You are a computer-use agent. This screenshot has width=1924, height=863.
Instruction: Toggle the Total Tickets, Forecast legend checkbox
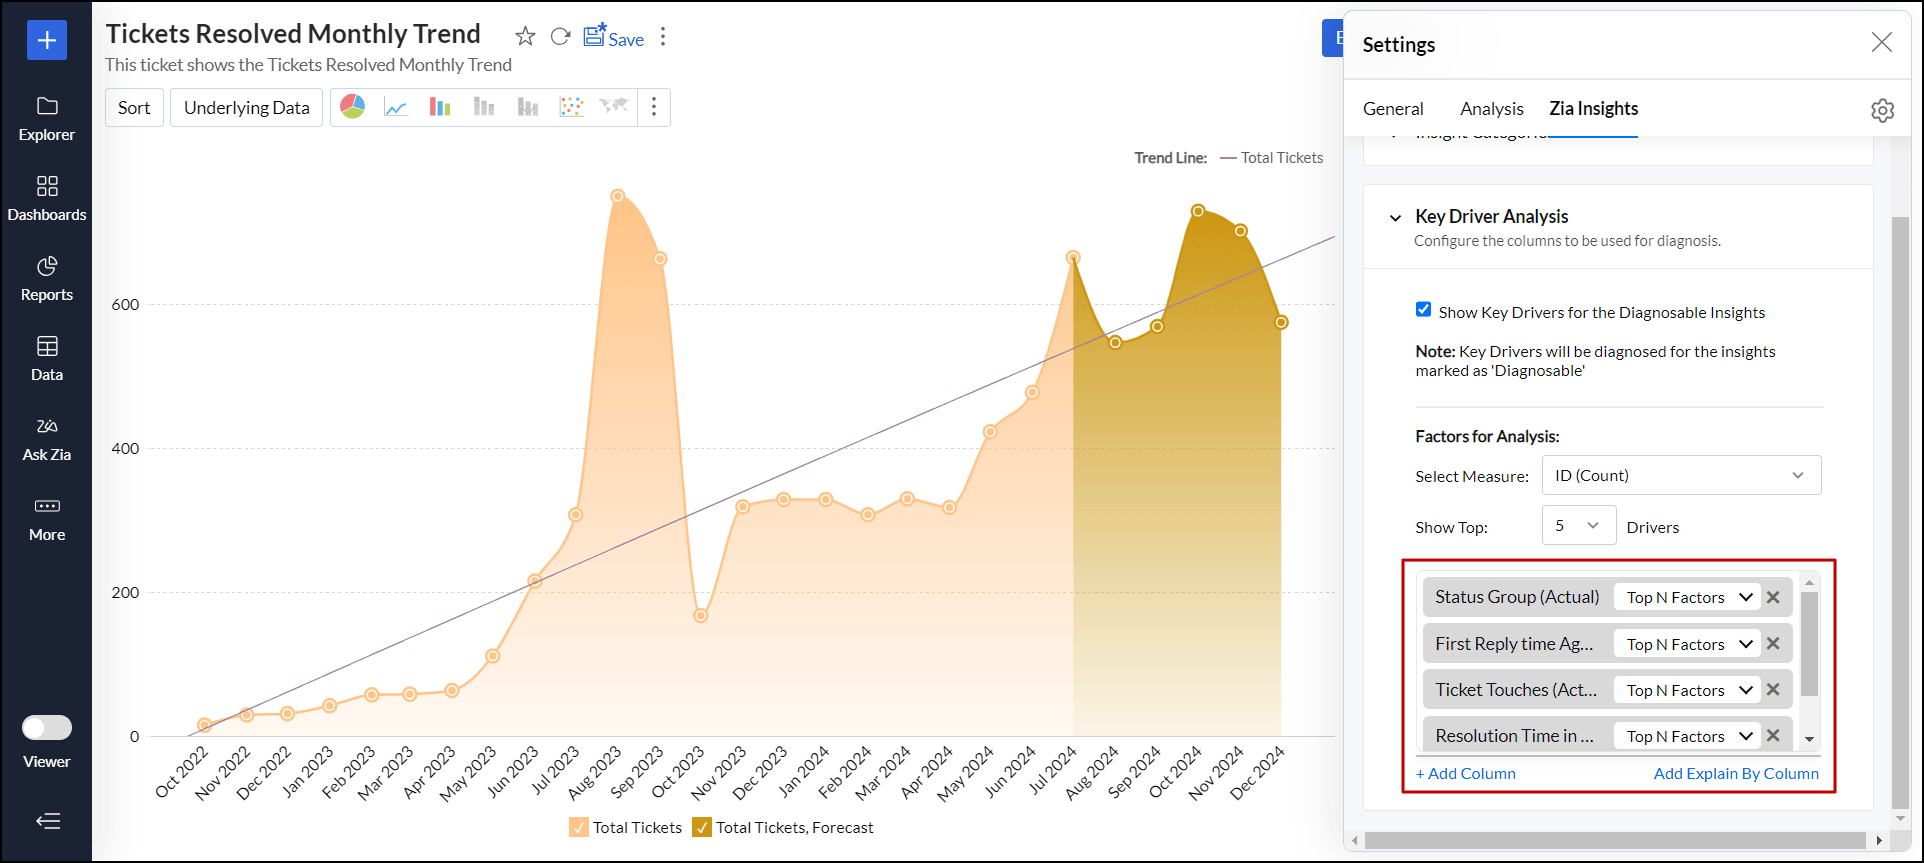(702, 827)
